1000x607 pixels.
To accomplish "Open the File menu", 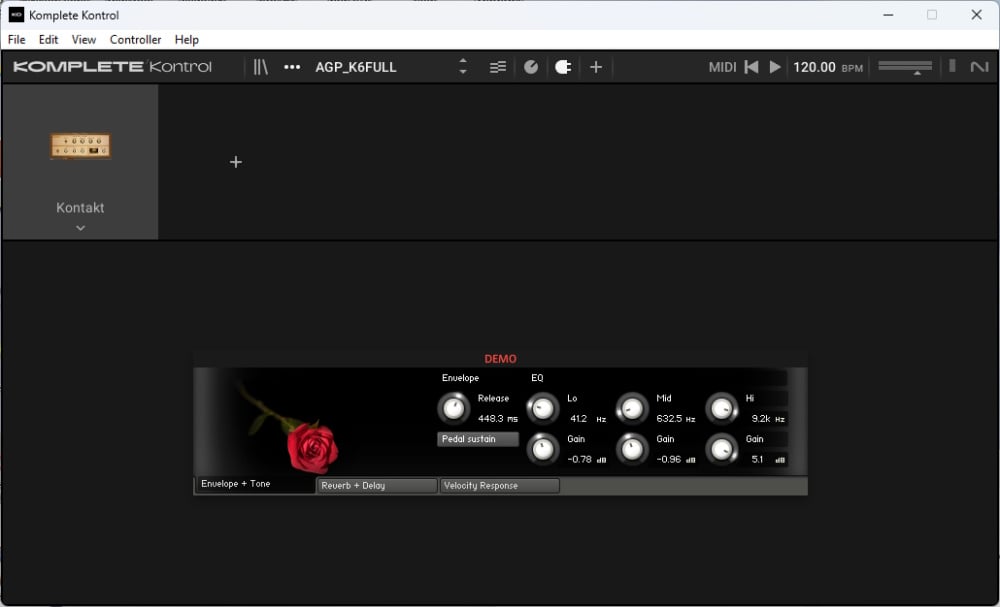I will tap(17, 40).
